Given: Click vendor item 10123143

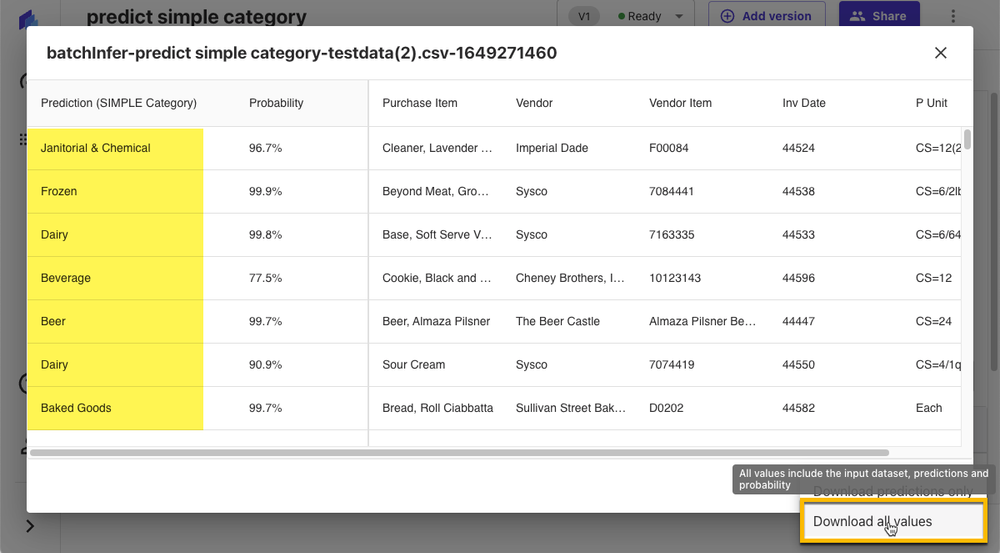Looking at the screenshot, I should (675, 278).
